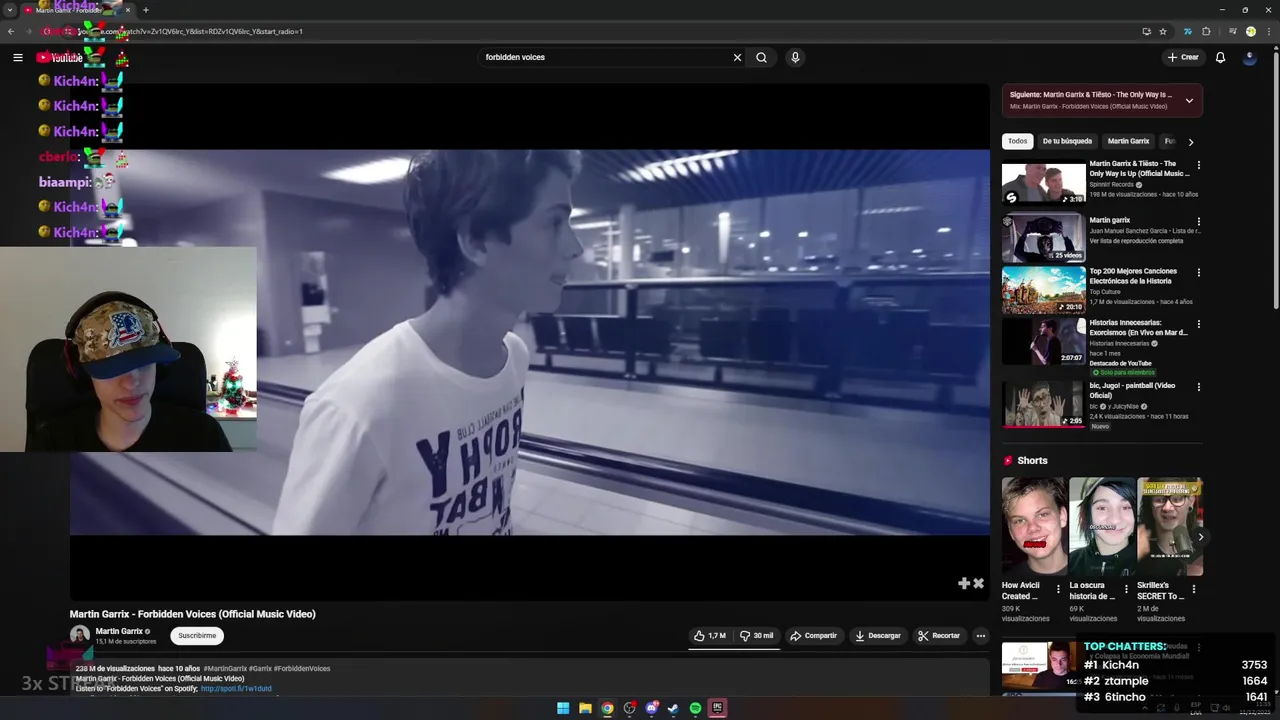Image resolution: width=1280 pixels, height=720 pixels.
Task: Open the Chrome extensions puzzle icon
Action: tap(1206, 31)
